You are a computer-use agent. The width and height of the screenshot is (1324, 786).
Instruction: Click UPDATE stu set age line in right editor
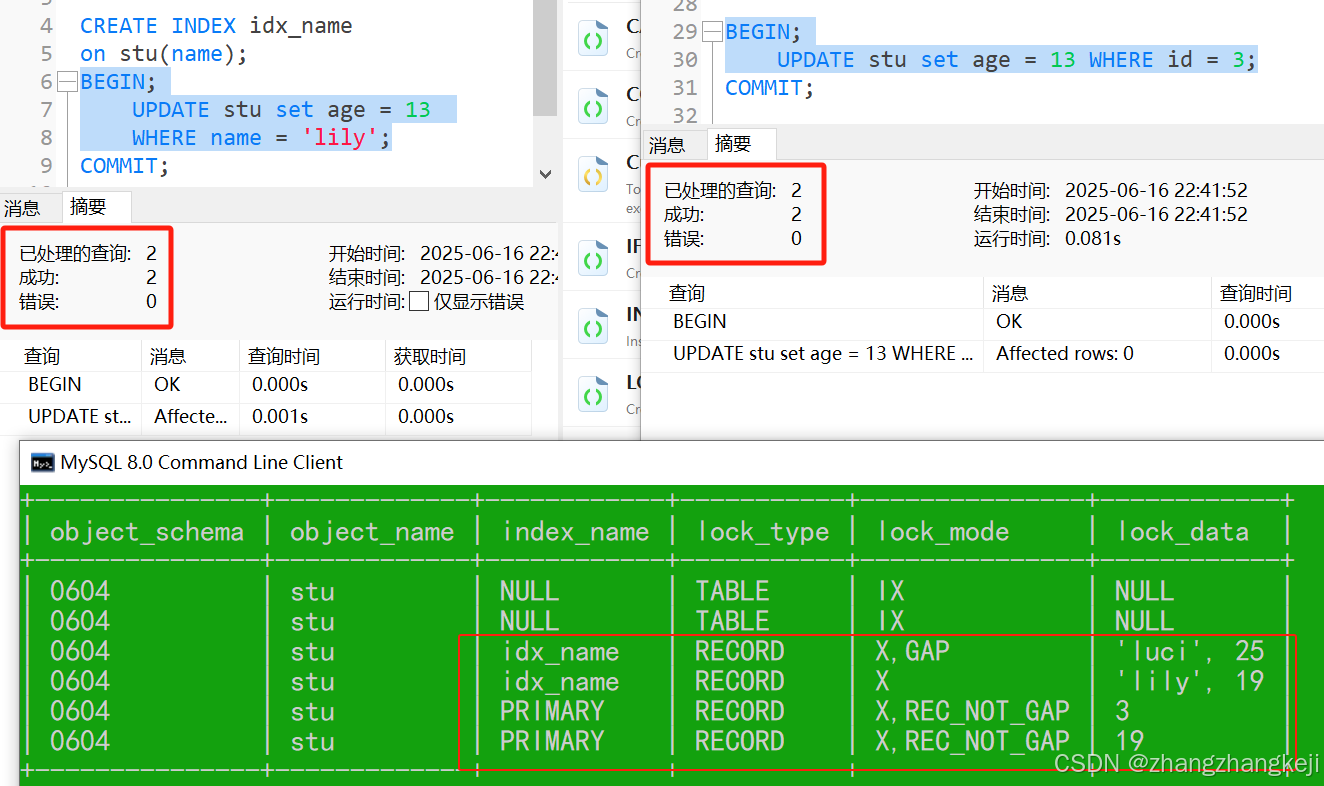pyautogui.click(x=1016, y=60)
